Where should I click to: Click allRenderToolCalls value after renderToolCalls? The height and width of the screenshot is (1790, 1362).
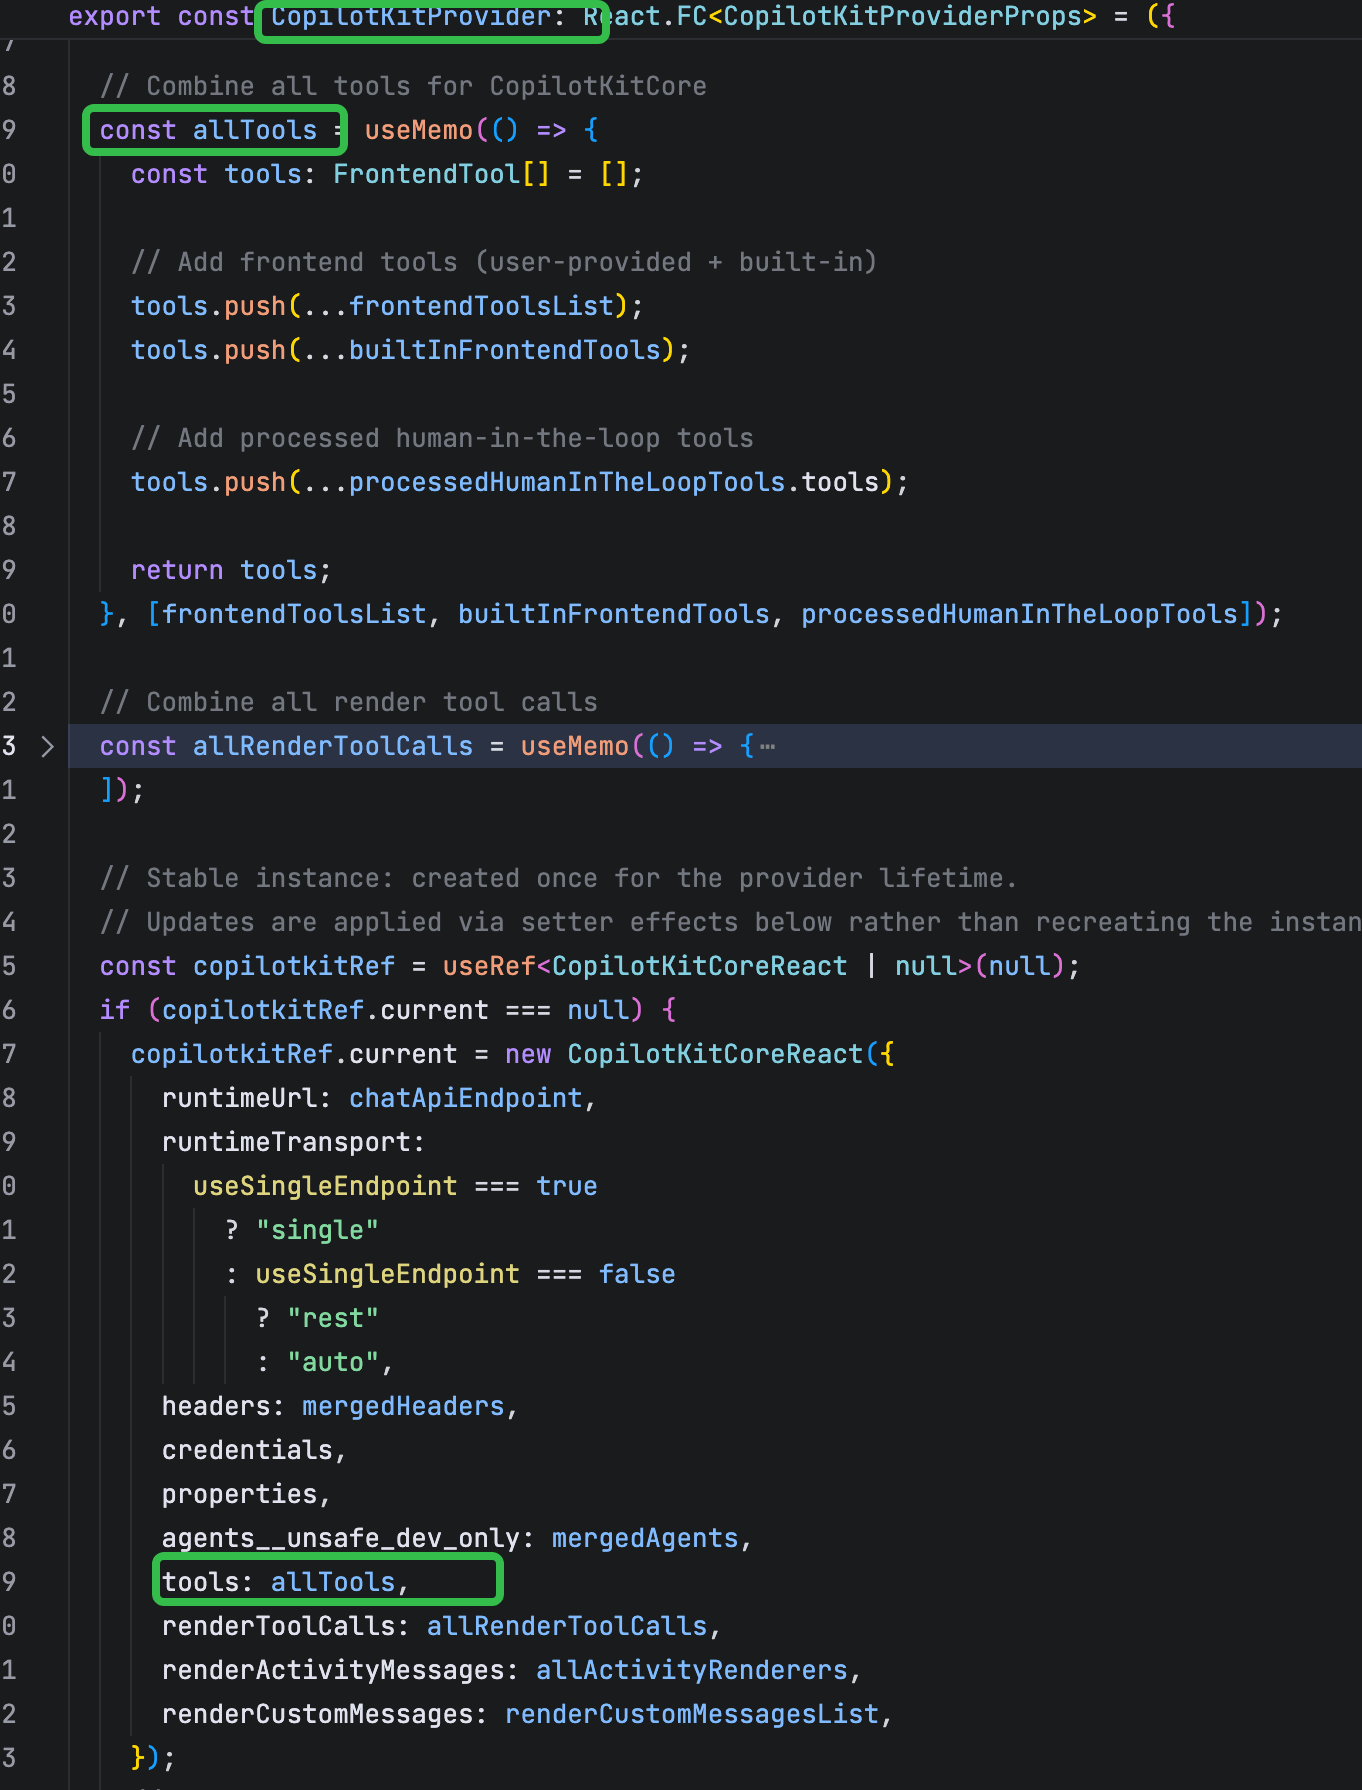click(567, 1626)
